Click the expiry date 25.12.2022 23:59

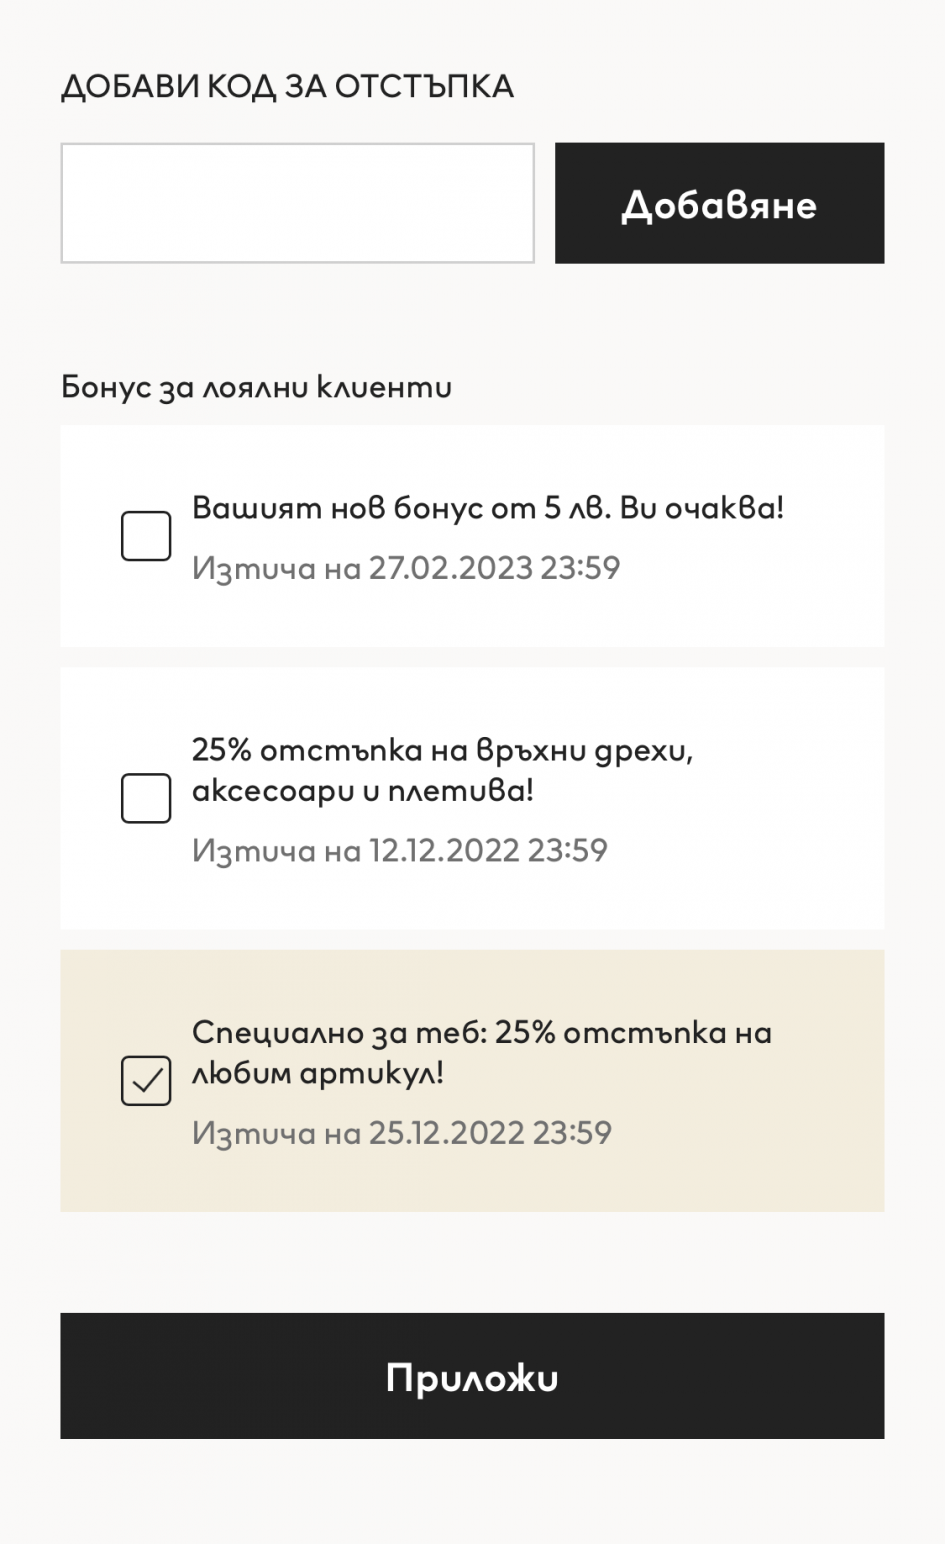pyautogui.click(x=401, y=1133)
